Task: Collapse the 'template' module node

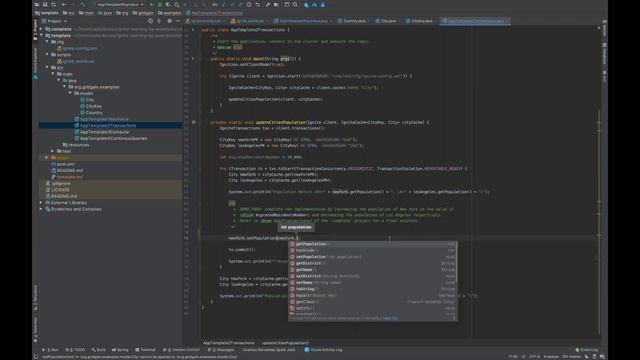Action: point(41,36)
